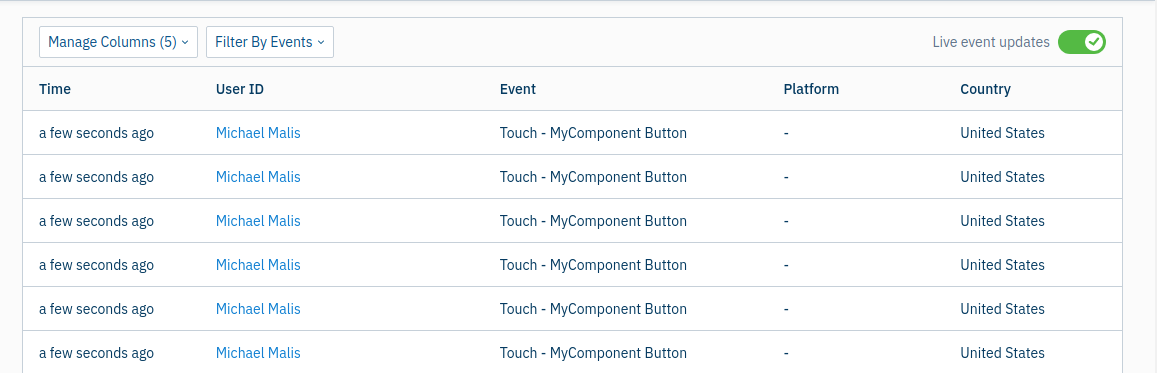Disable the Live event updates switch

(x=1082, y=42)
